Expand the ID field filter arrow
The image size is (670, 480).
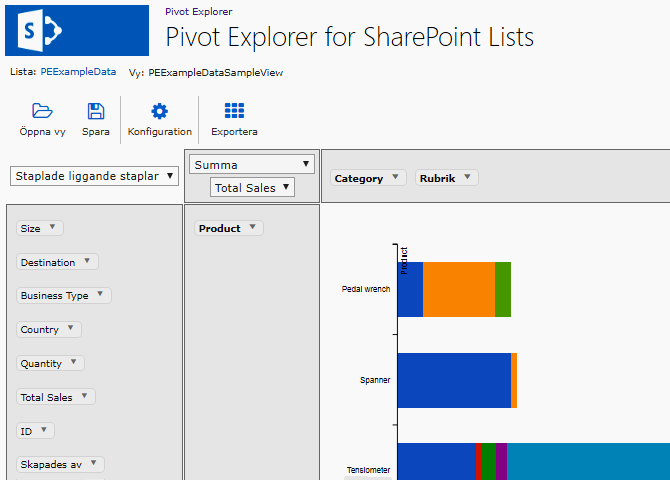point(44,430)
